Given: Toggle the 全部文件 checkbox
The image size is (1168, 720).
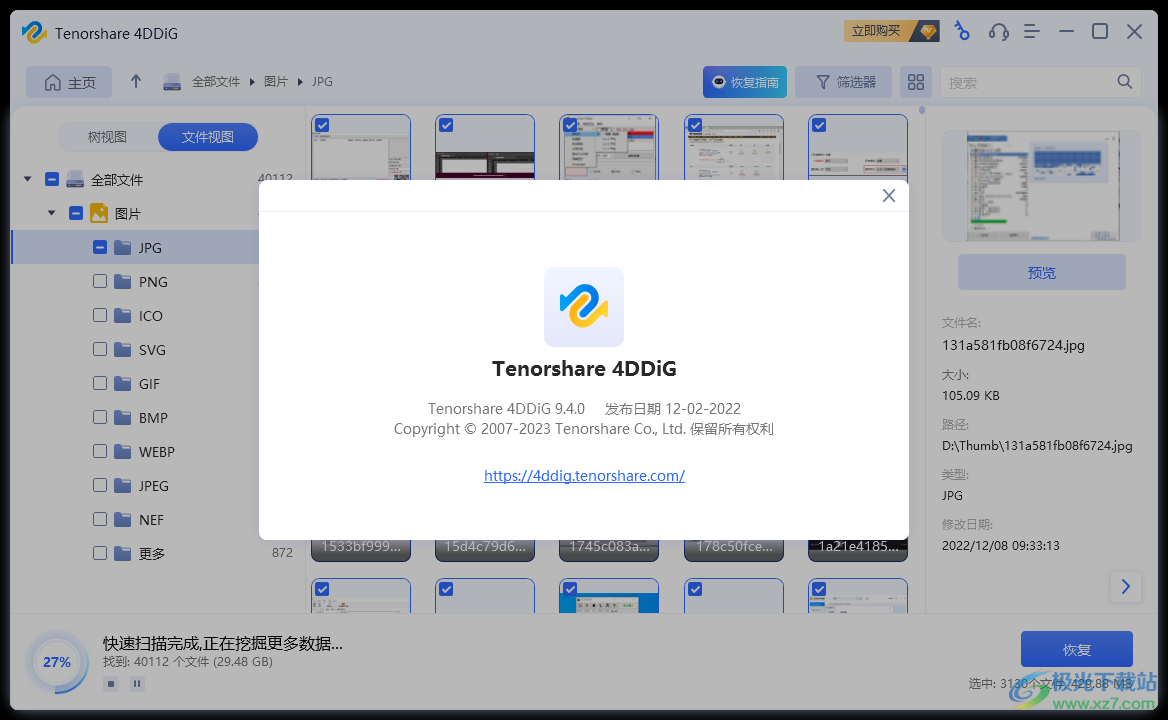Looking at the screenshot, I should pos(51,179).
